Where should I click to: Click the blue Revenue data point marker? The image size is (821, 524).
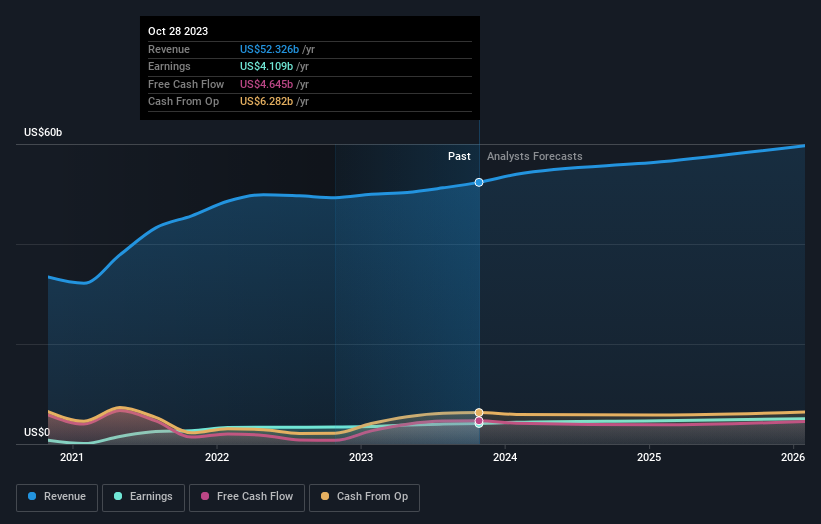click(479, 182)
